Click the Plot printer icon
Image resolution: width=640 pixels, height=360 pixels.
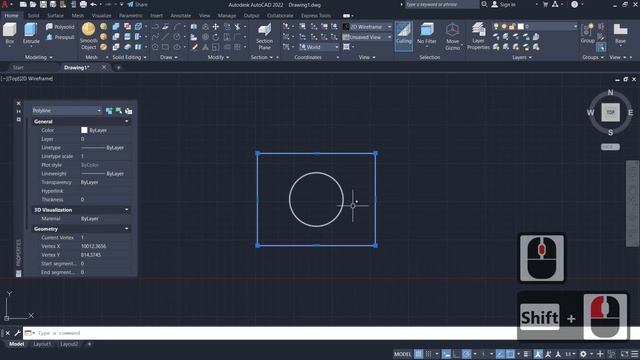pyautogui.click(x=83, y=4)
